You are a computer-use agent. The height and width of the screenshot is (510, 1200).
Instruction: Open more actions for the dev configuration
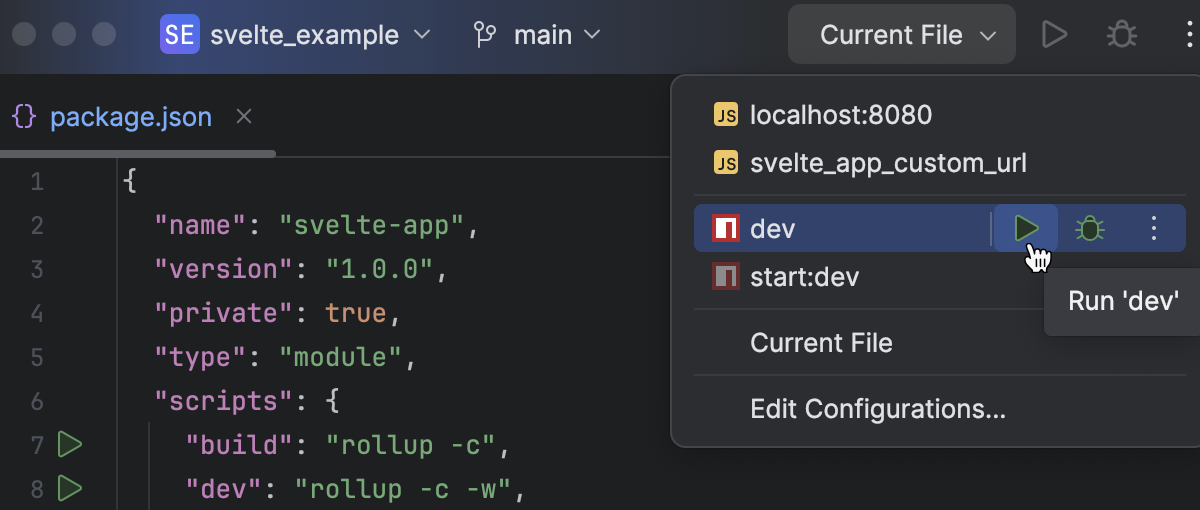[x=1154, y=229]
